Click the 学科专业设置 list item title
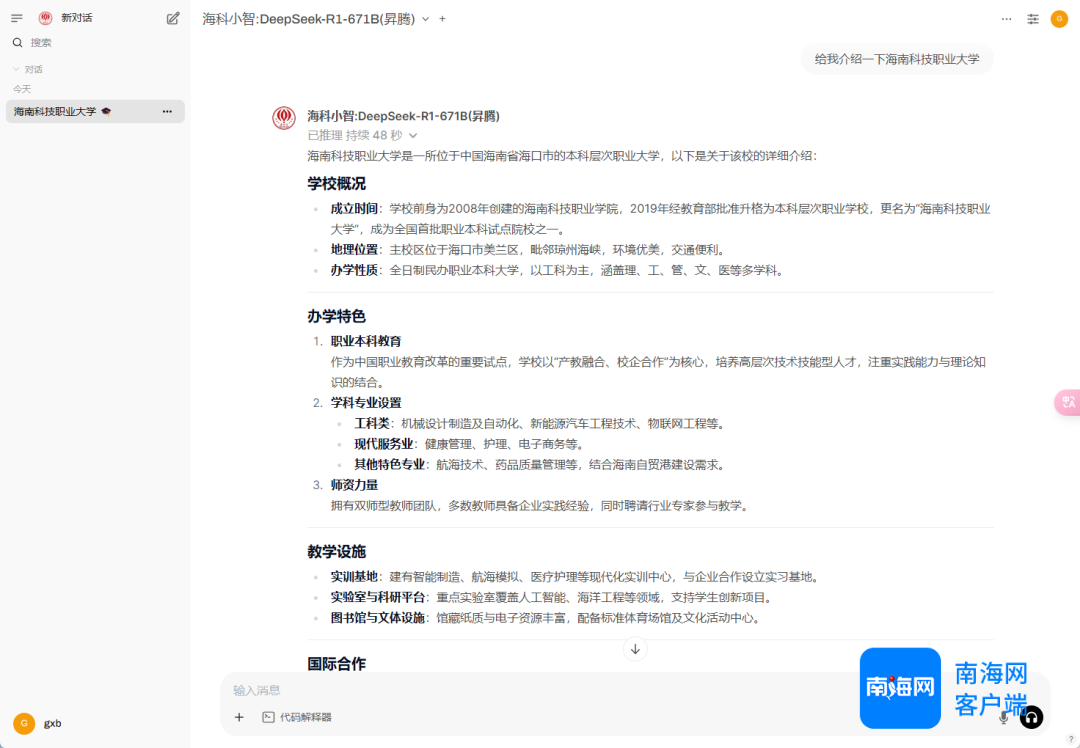1080x748 pixels. pos(366,403)
